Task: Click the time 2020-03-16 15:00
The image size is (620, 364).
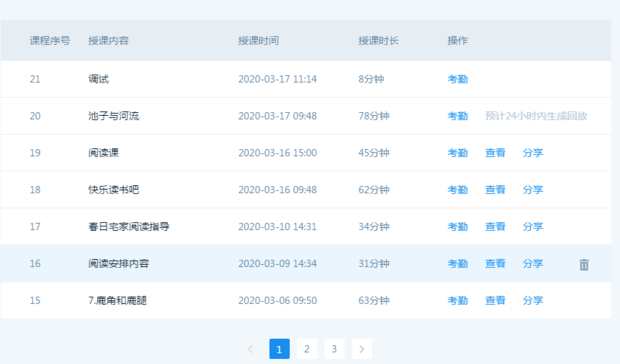Action: [277, 153]
